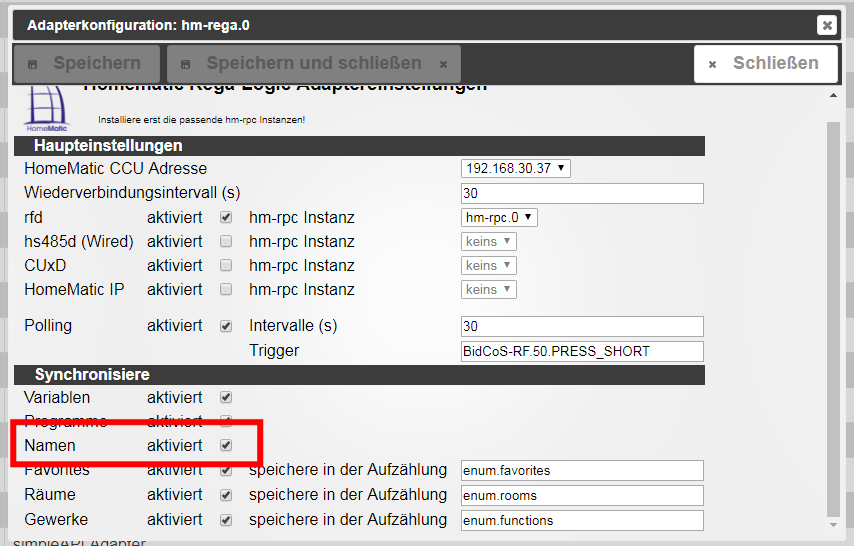854x546 pixels.
Task: Toggle the rfd aktiviert checkbox
Action: pyautogui.click(x=226, y=217)
